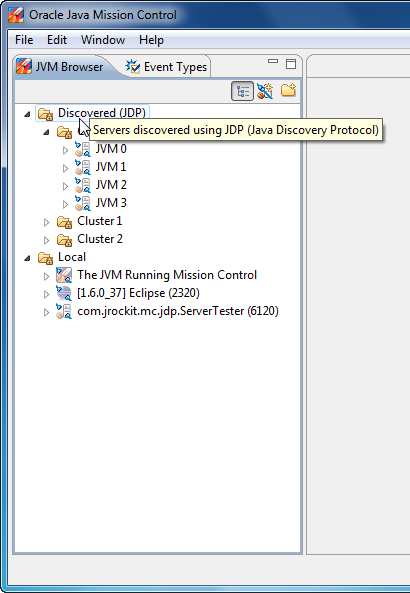Click the Cluster 1 folder icon
The width and height of the screenshot is (410, 593).
tap(64, 222)
